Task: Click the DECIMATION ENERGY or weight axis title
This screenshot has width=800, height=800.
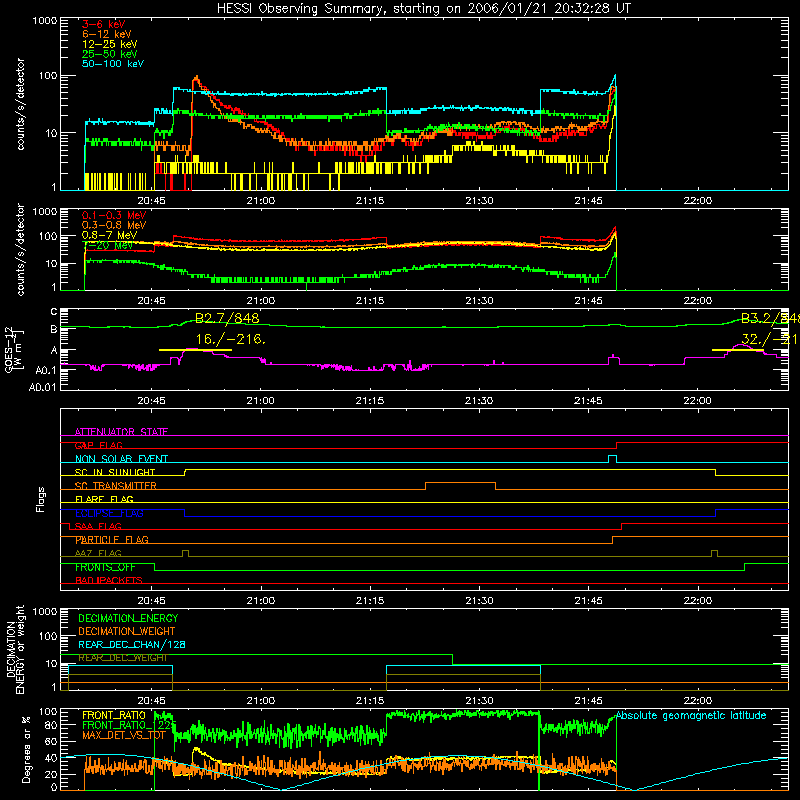Action: click(x=15, y=650)
